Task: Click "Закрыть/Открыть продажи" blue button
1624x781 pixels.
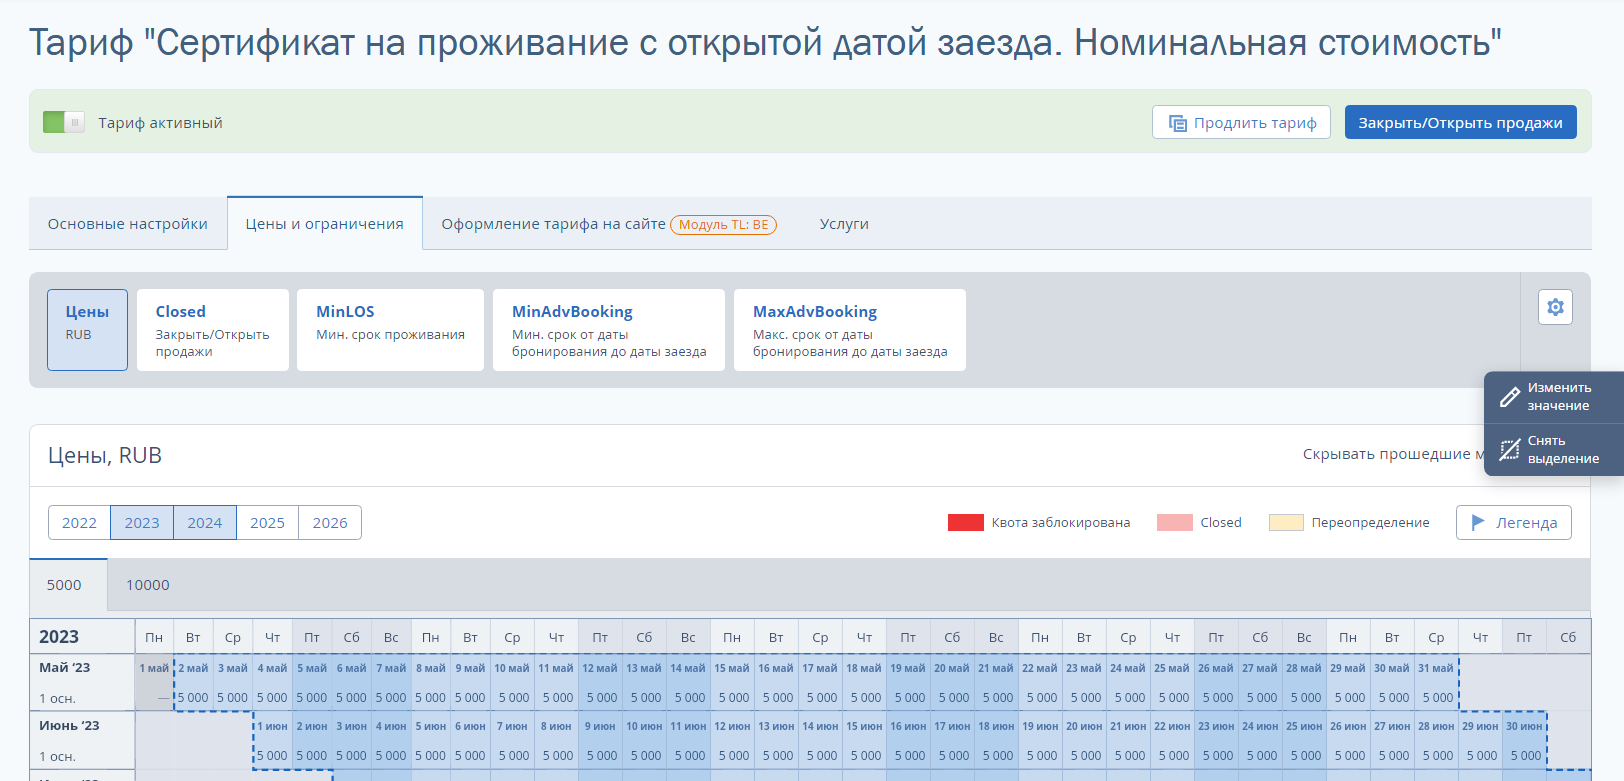Action: click(x=1460, y=122)
